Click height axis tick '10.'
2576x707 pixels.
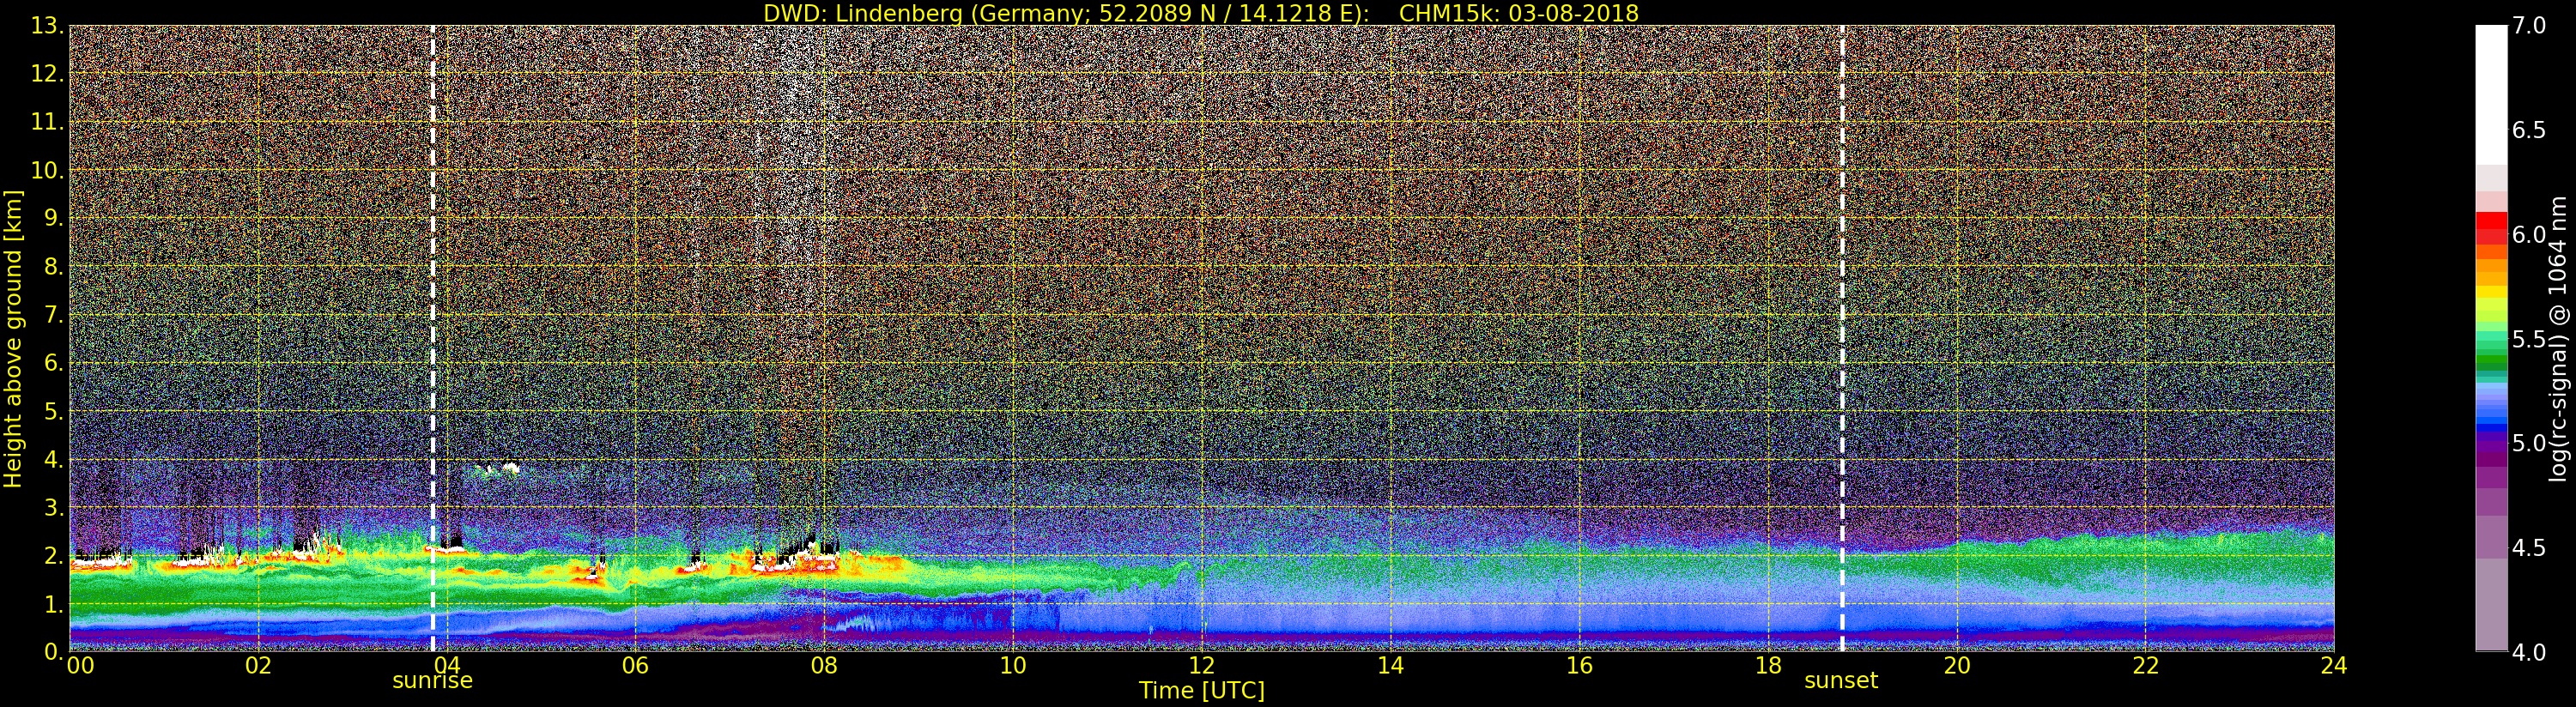tap(47, 170)
